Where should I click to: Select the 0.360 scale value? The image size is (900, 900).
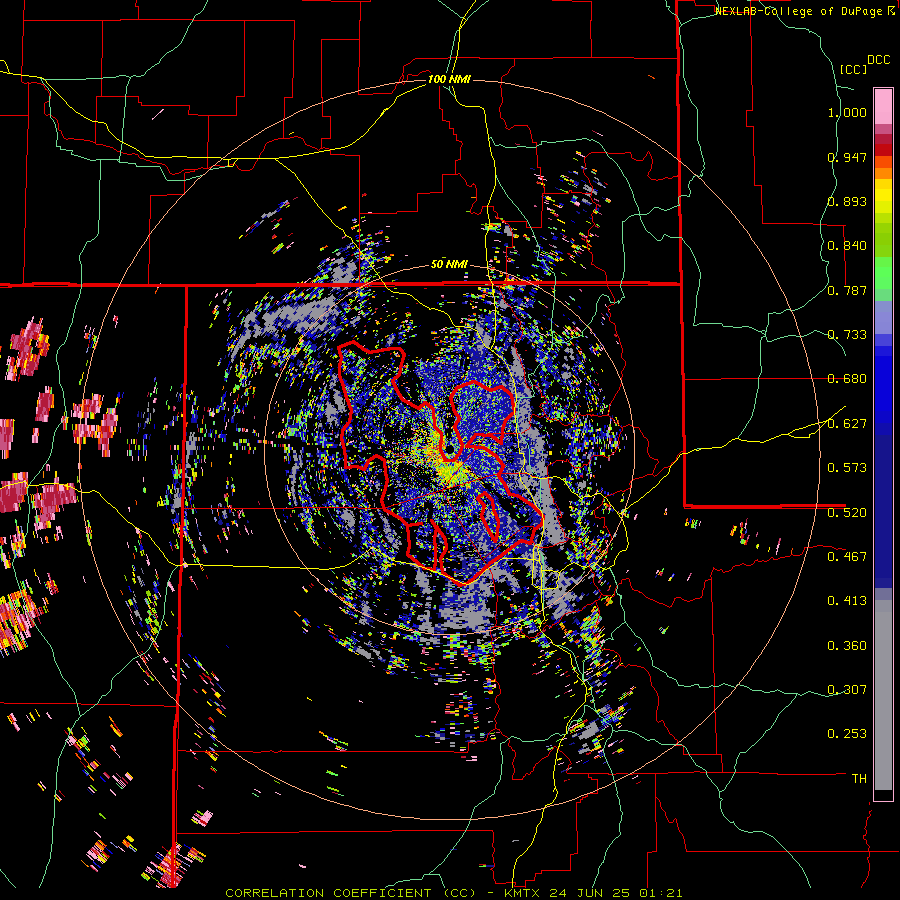[847, 646]
